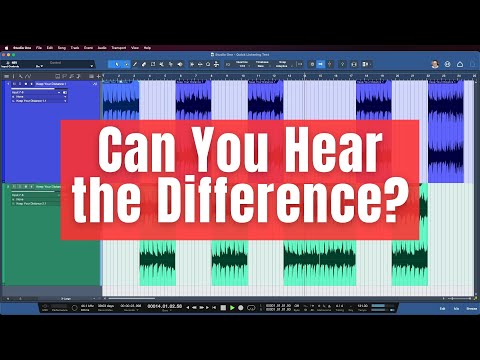This screenshot has width=480, height=360.
Task: Open the Transport menu
Action: coord(119,48)
